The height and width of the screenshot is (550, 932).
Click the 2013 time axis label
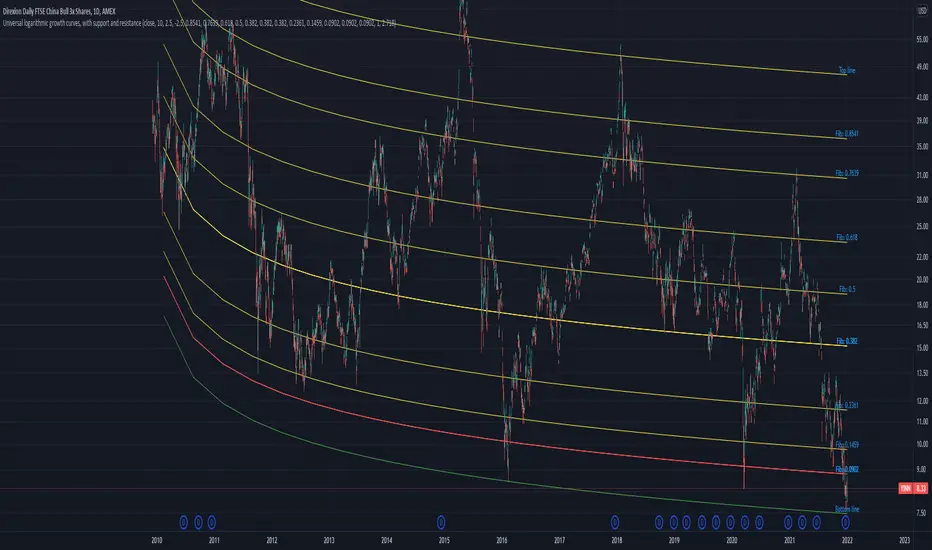329,540
